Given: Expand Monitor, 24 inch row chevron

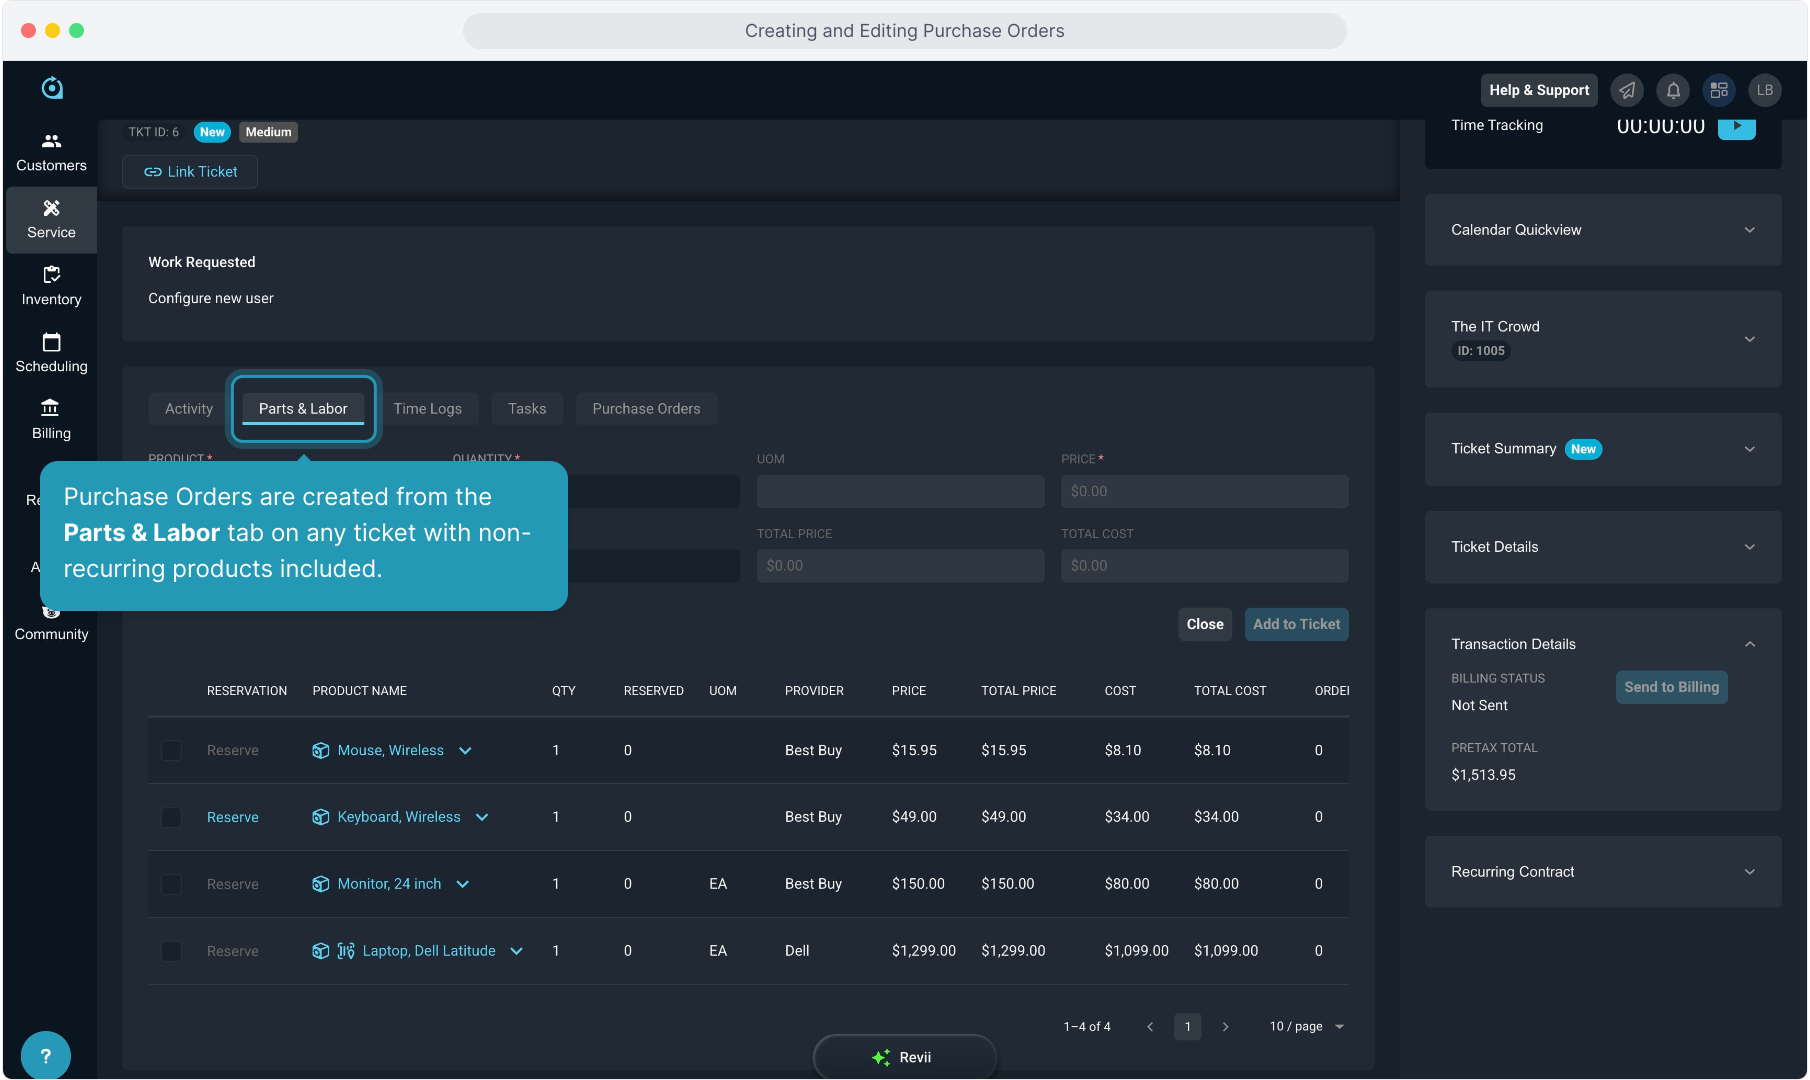Looking at the screenshot, I should [463, 884].
